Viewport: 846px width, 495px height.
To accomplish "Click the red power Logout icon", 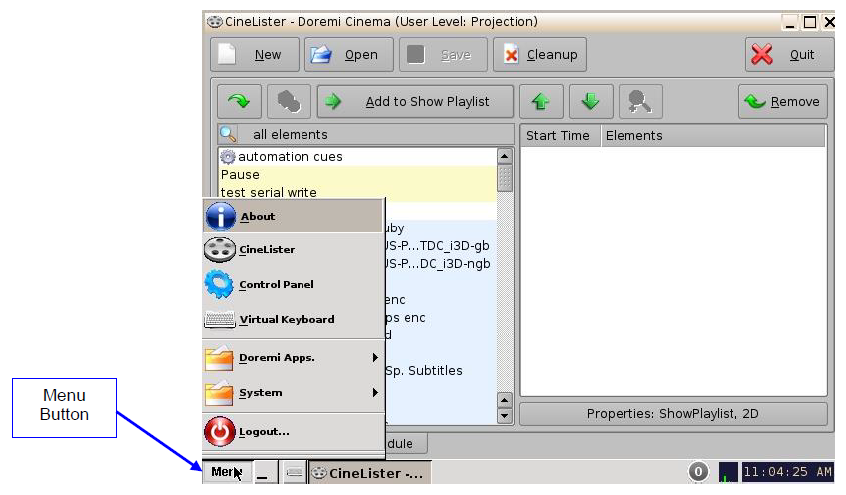I will tap(220, 431).
